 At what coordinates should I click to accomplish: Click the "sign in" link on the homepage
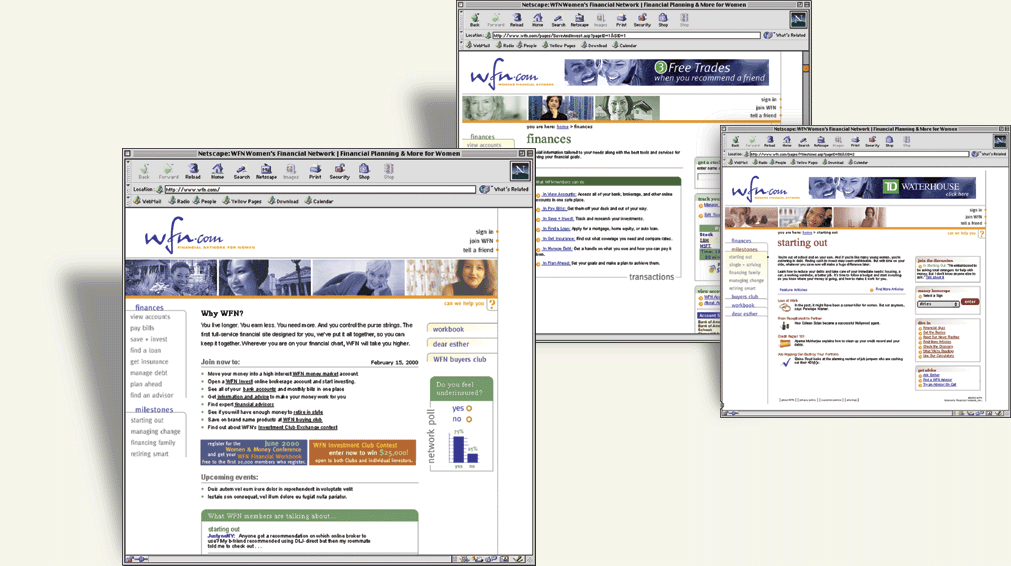[x=484, y=232]
